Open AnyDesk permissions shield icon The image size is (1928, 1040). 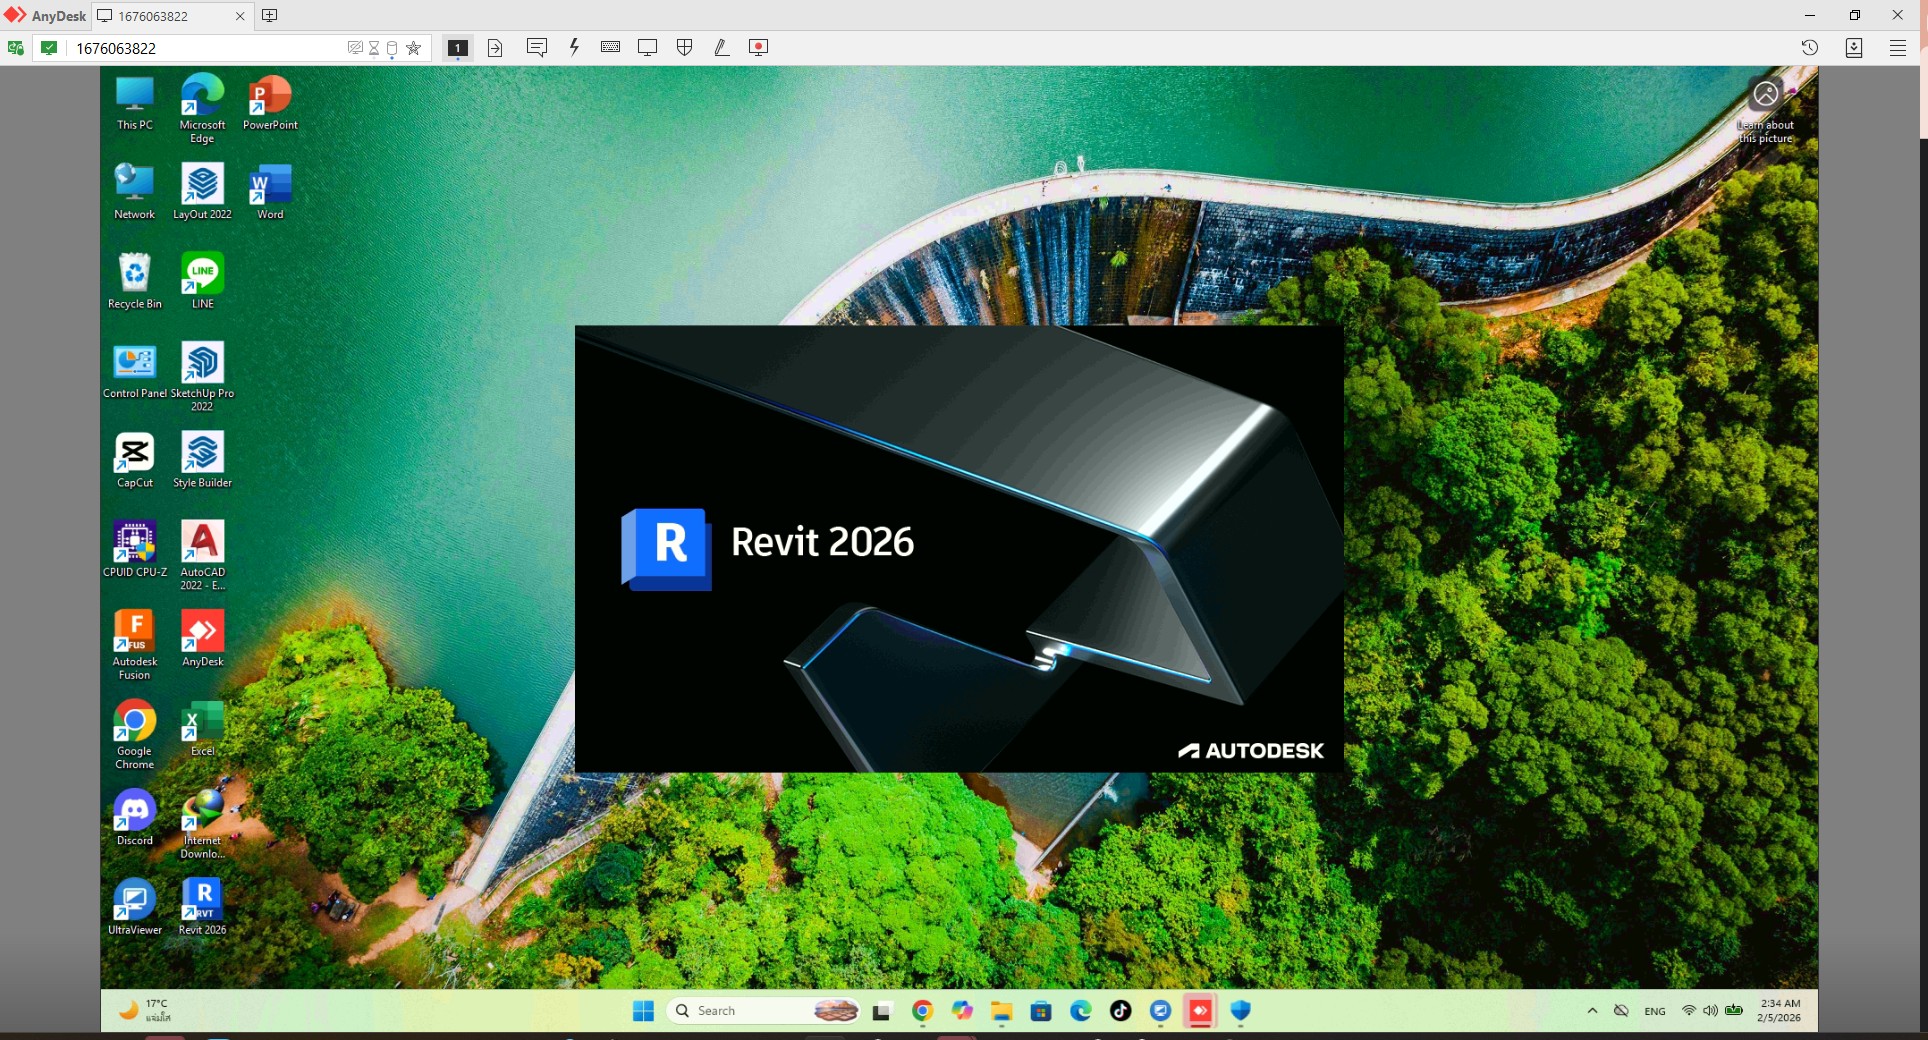pos(685,47)
